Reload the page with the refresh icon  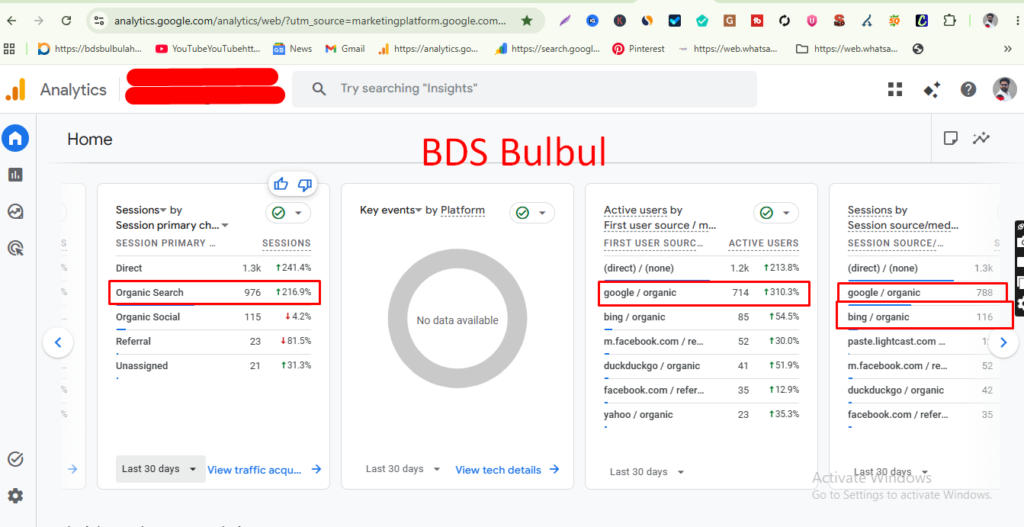[x=66, y=21]
